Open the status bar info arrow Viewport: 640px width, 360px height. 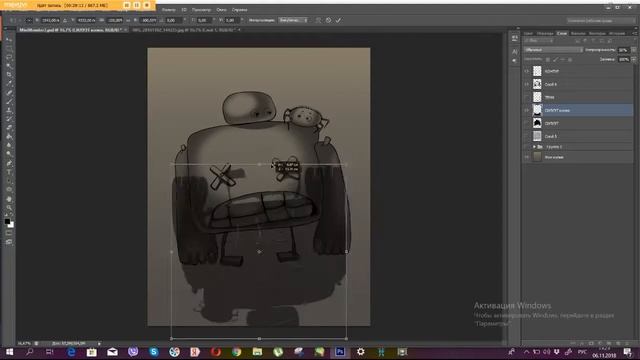pos(99,344)
